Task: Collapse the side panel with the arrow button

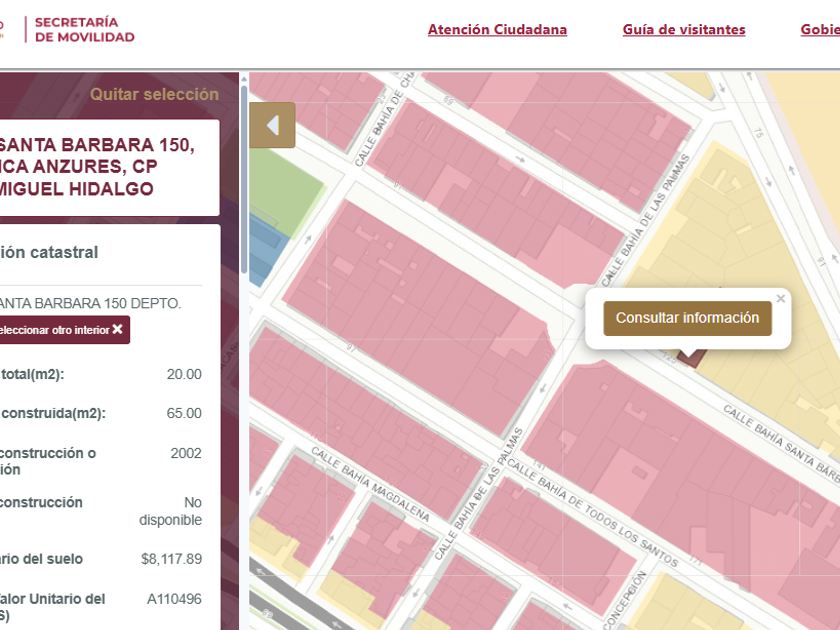Action: (272, 125)
